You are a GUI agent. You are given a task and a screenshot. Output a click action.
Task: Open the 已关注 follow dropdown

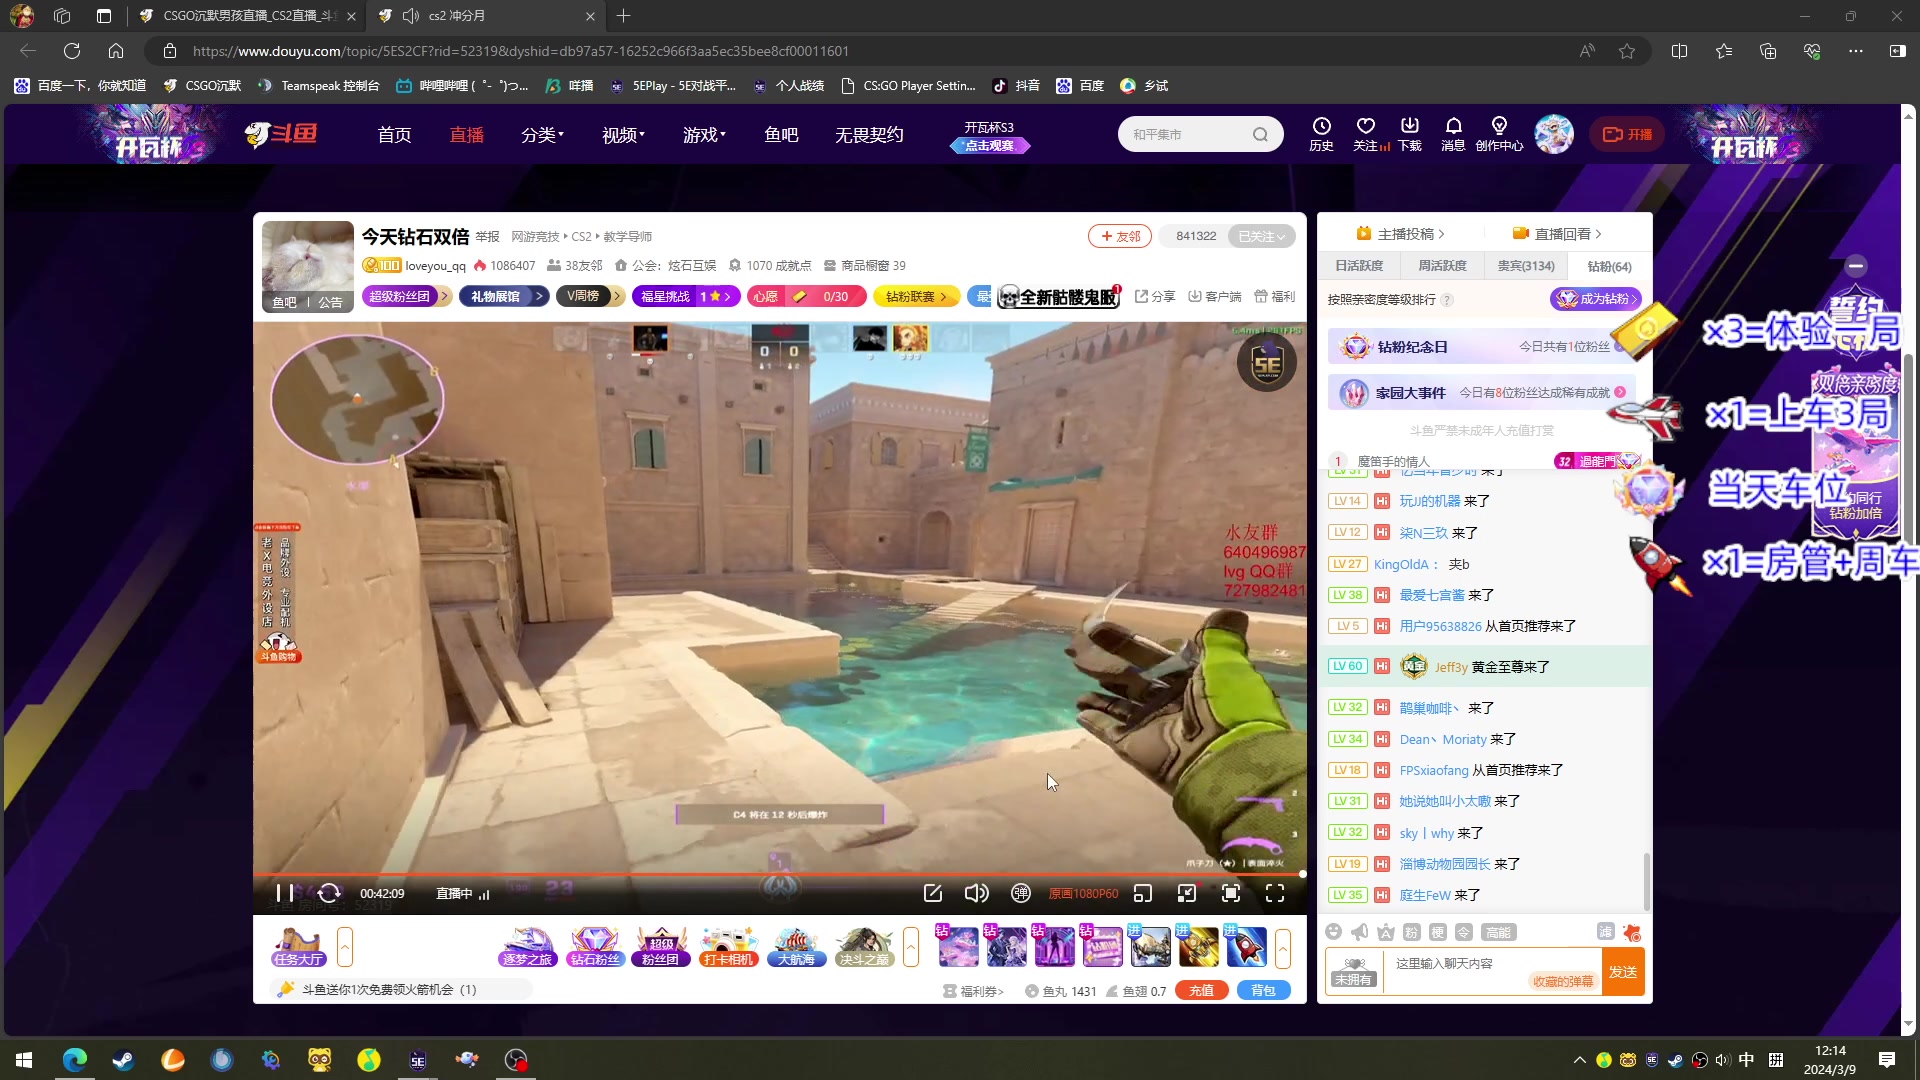pyautogui.click(x=1261, y=236)
